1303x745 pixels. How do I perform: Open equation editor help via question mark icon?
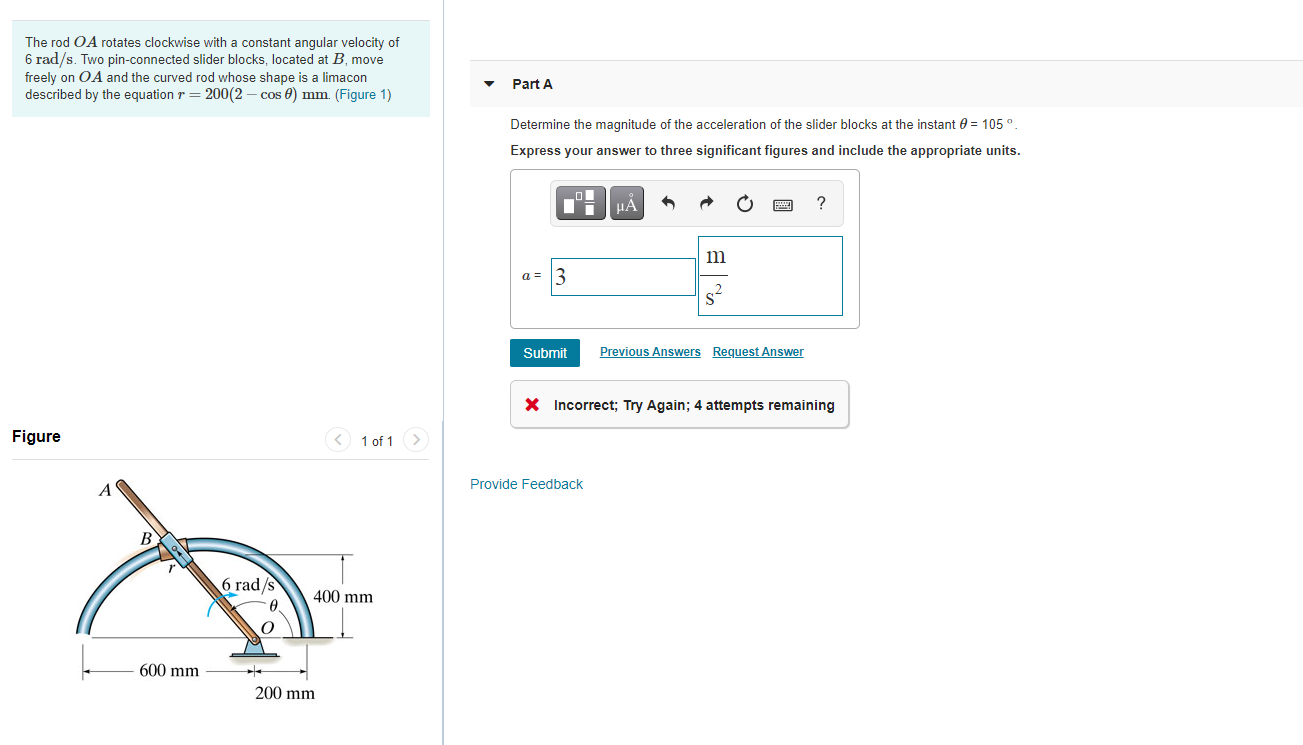click(x=820, y=203)
